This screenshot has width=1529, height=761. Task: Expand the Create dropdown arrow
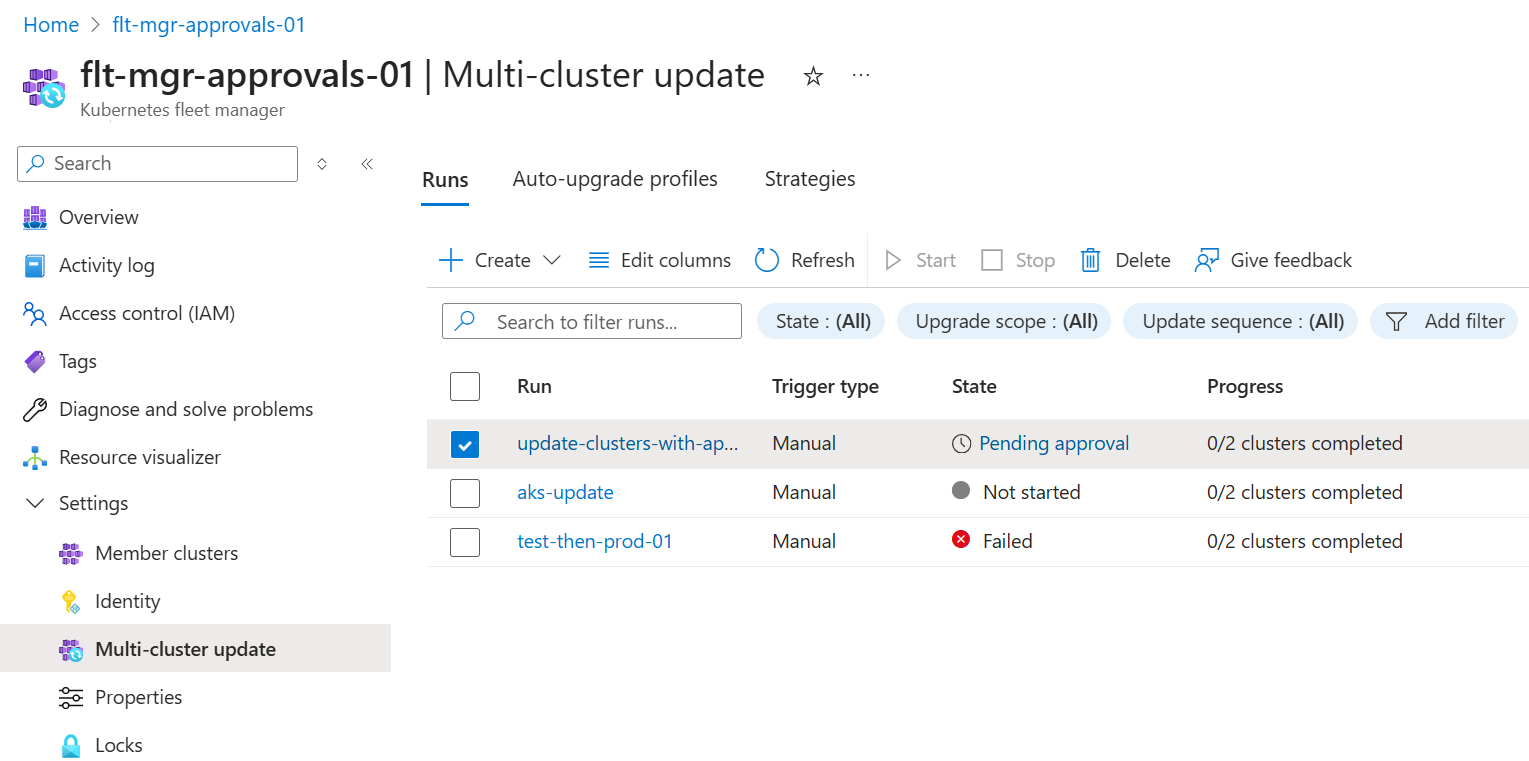click(551, 260)
